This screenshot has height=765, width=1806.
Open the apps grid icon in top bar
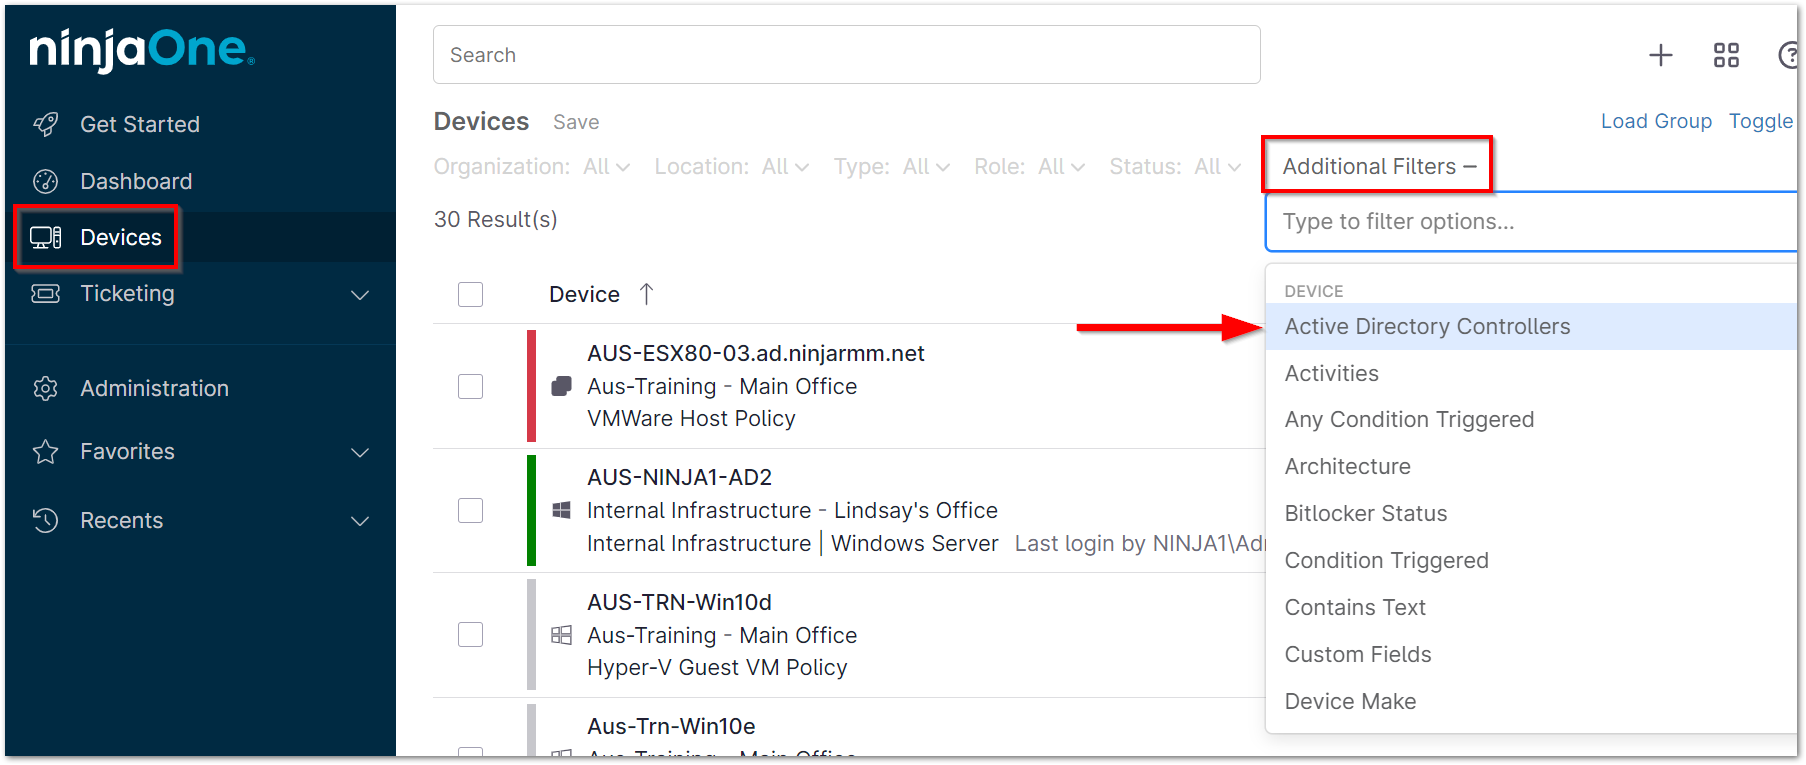tap(1726, 55)
